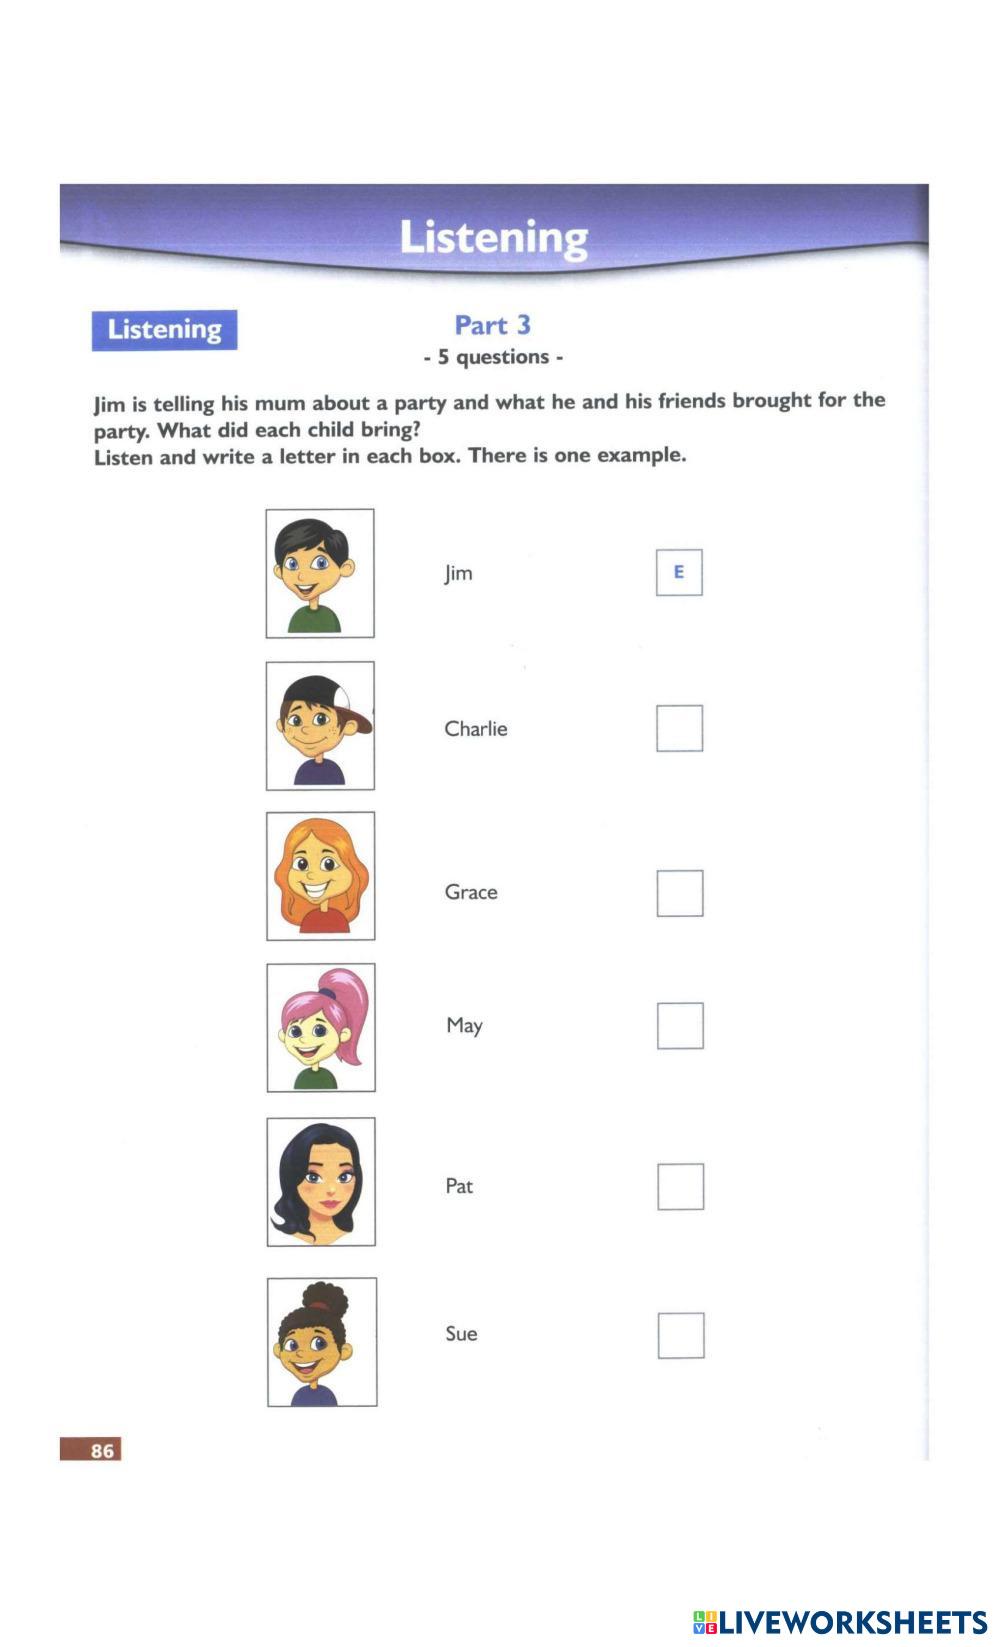This screenshot has width=1000, height=1647.
Task: Click the name Grace text
Action: [x=470, y=892]
